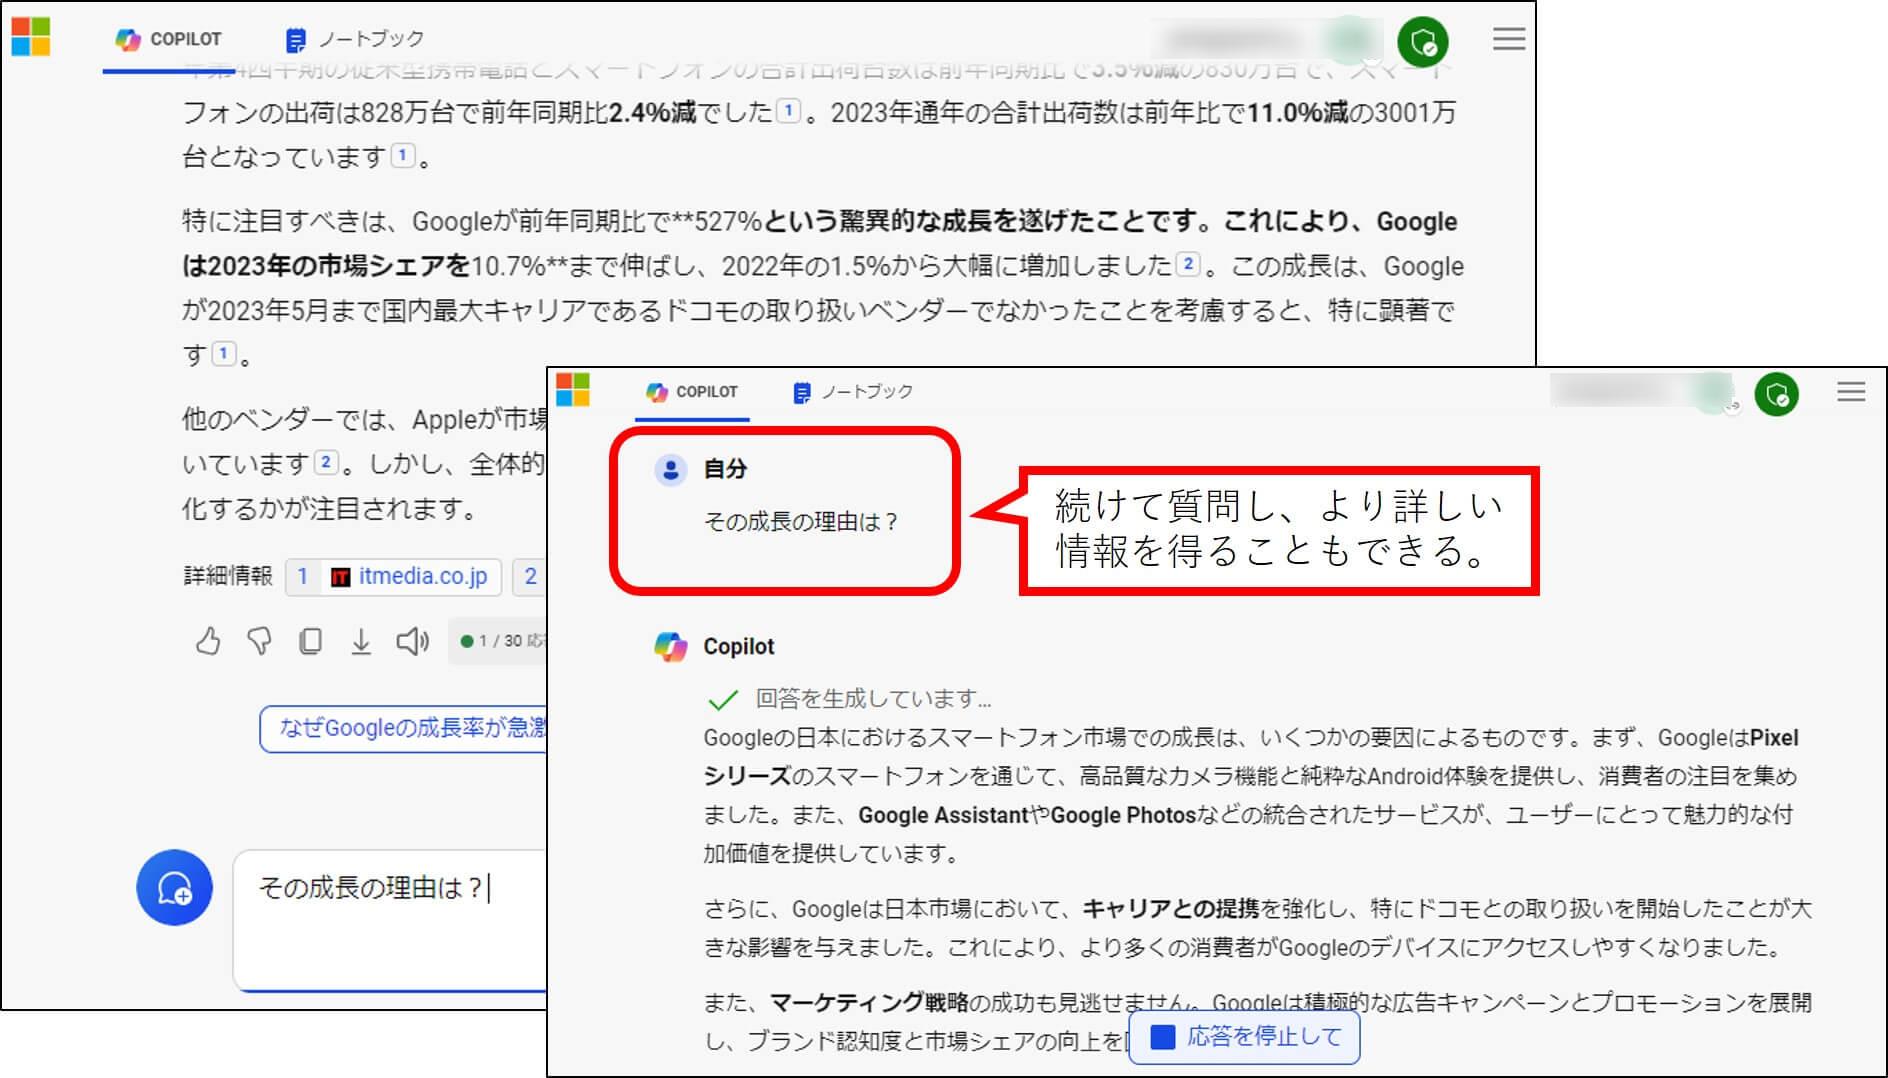The height and width of the screenshot is (1078, 1888).
Task: Click citation 1 after 台となっています
Action: (402, 156)
